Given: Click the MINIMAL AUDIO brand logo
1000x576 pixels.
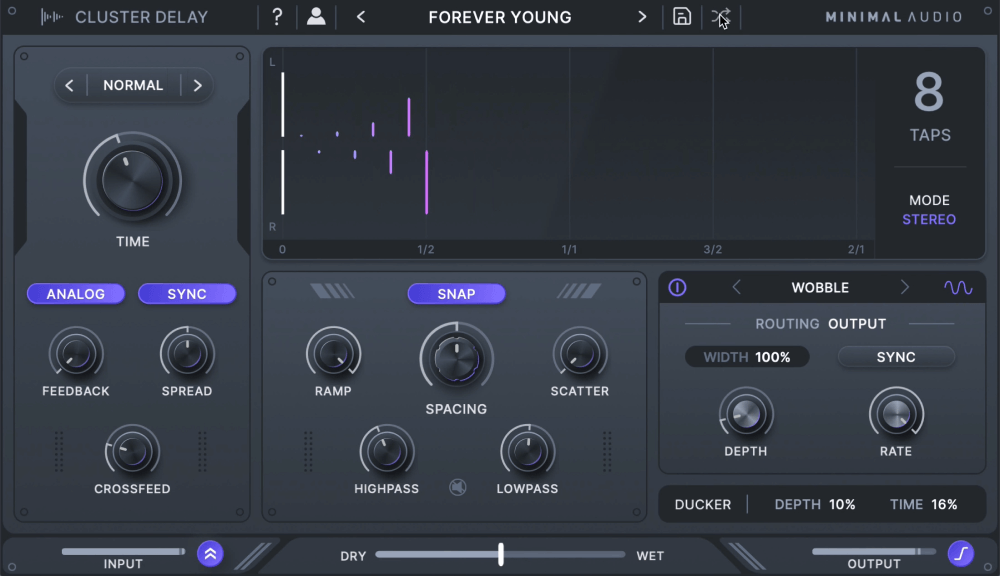Looking at the screenshot, I should 893,17.
